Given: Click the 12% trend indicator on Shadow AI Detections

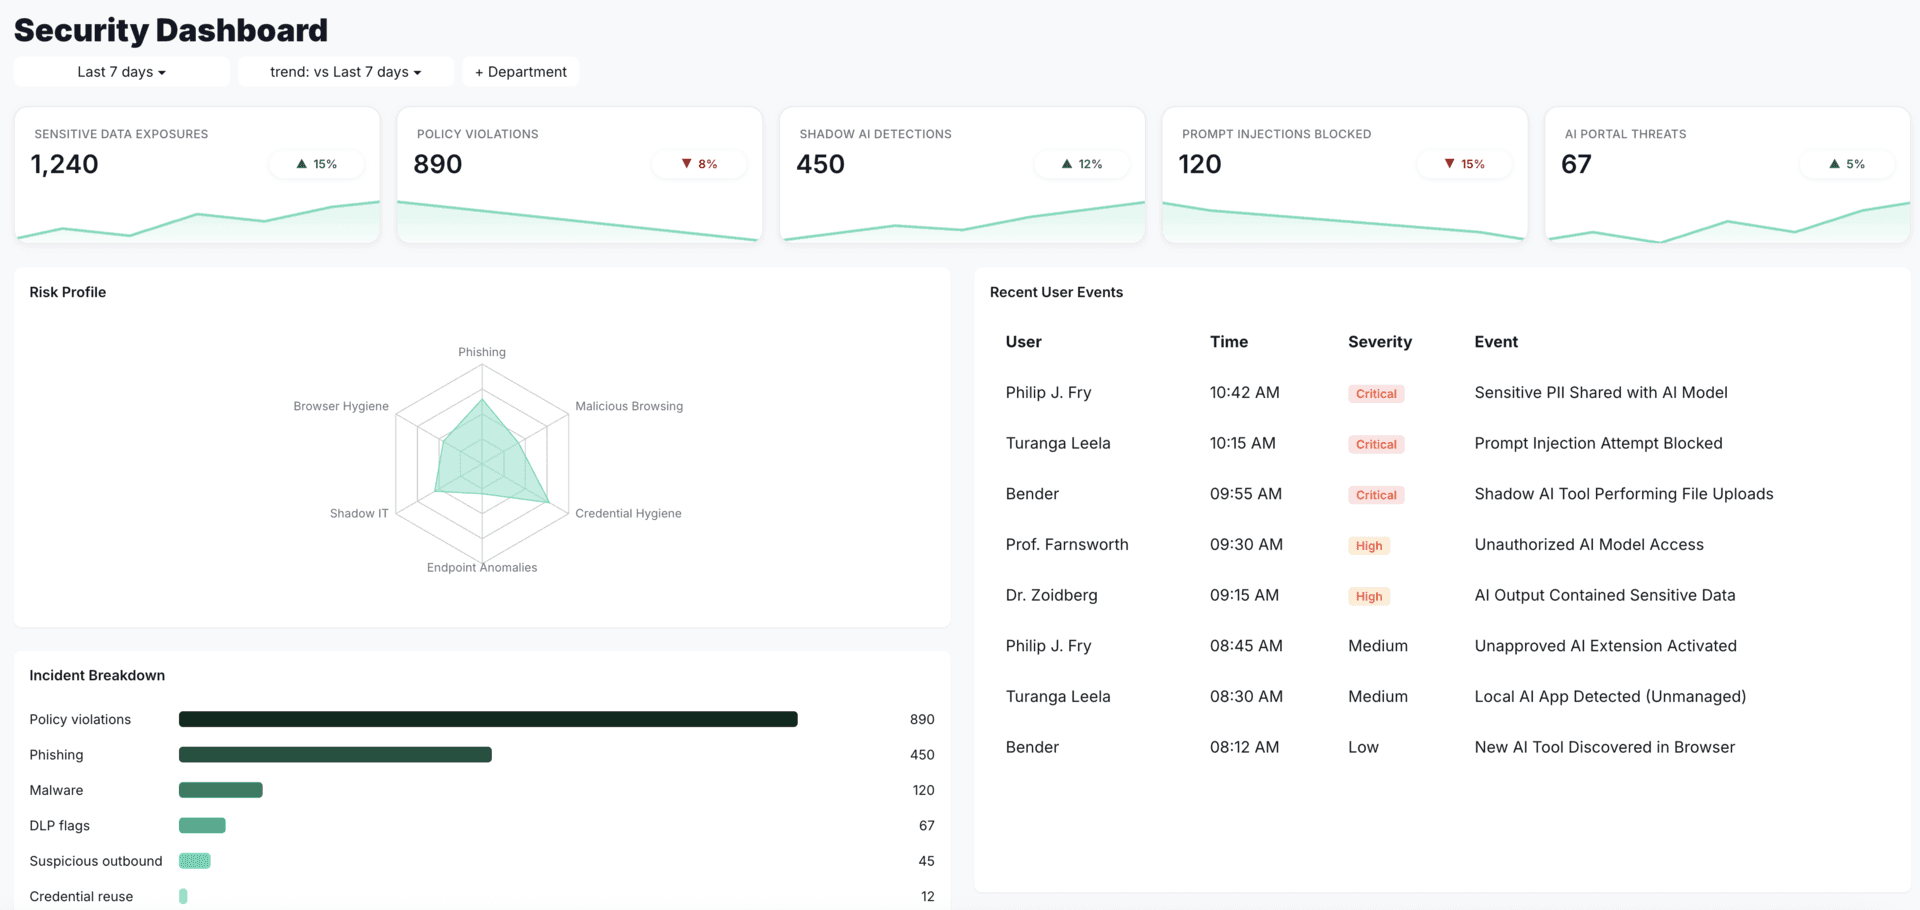Looking at the screenshot, I should pyautogui.click(x=1081, y=163).
